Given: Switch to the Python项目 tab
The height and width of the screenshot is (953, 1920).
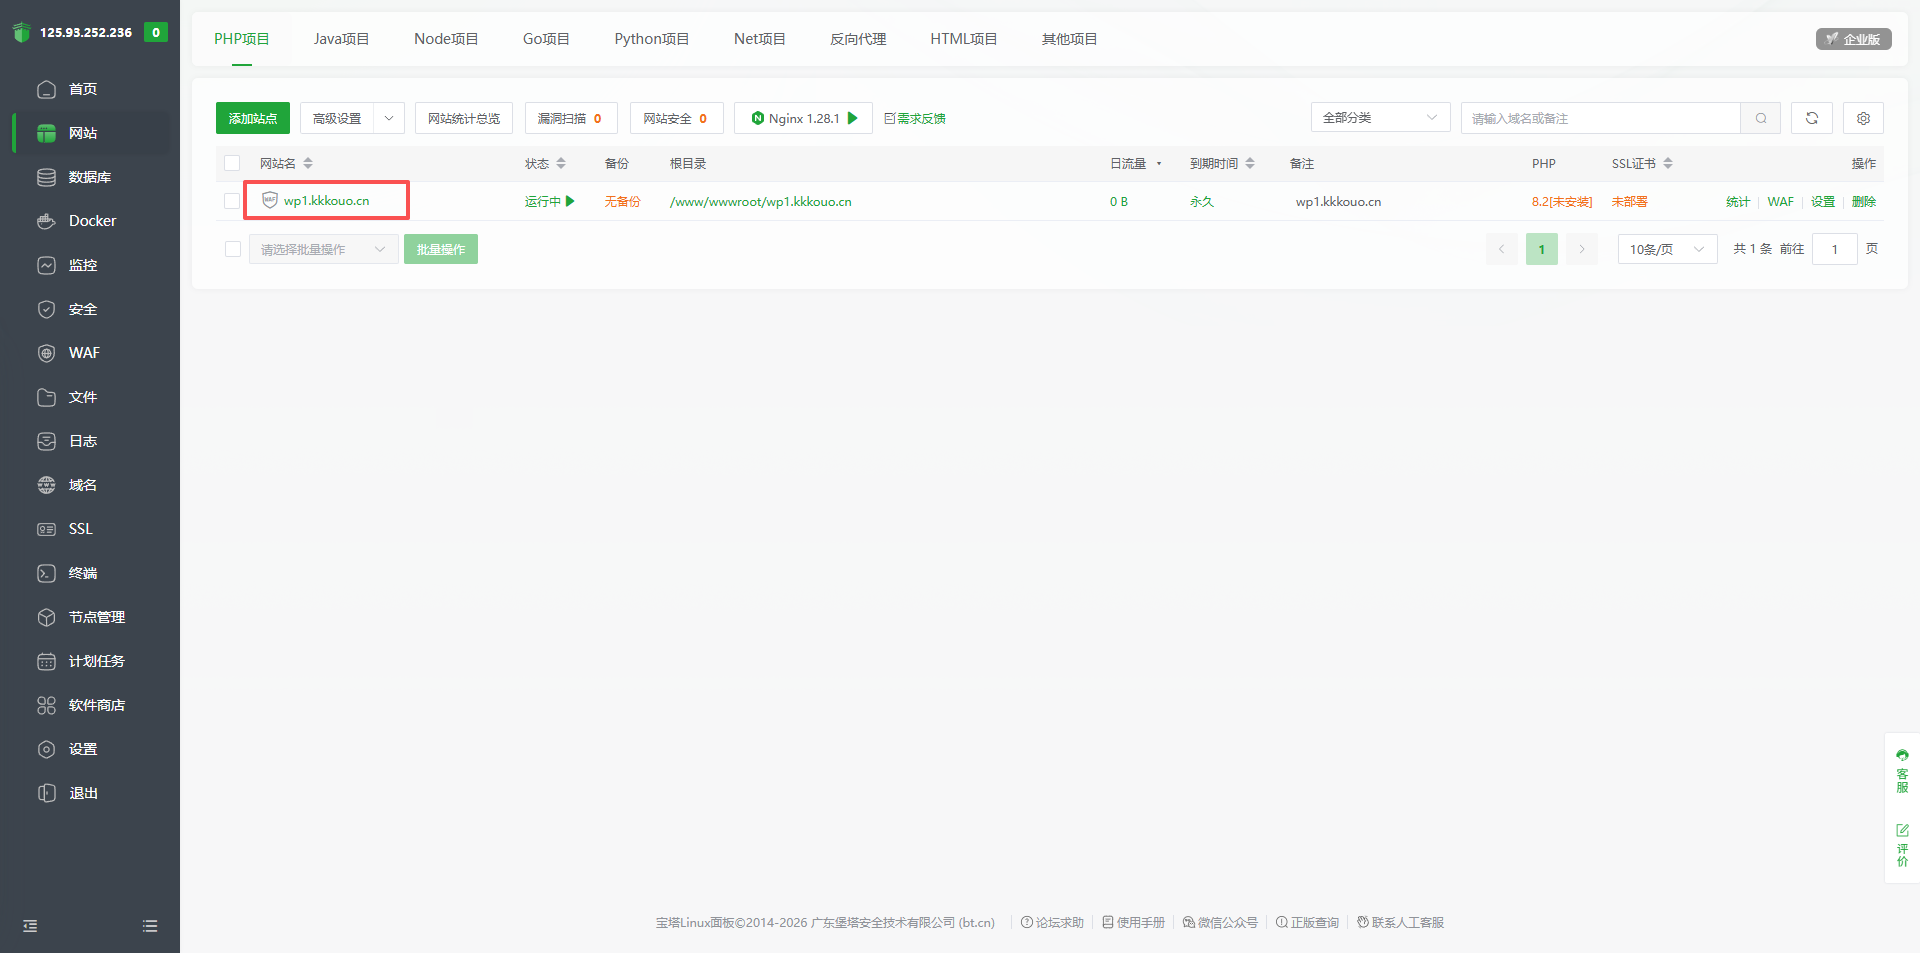Looking at the screenshot, I should pyautogui.click(x=651, y=39).
